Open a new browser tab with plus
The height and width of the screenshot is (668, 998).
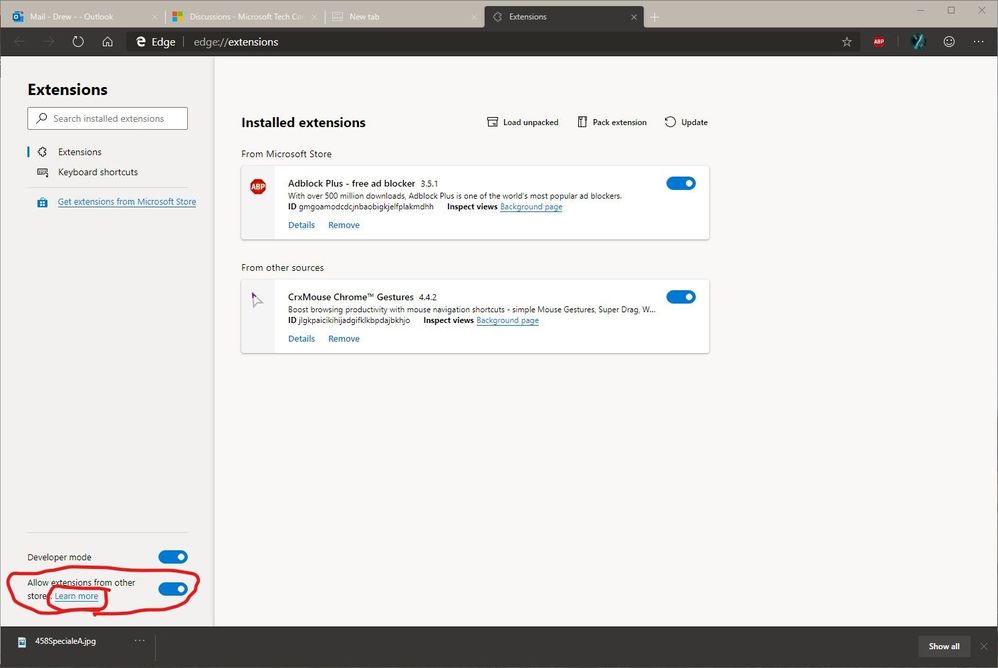tap(654, 17)
